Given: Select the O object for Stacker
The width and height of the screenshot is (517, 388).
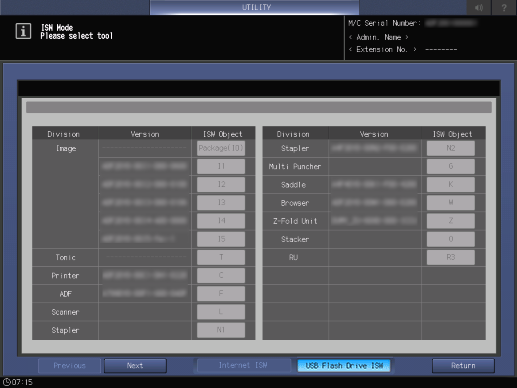Looking at the screenshot, I should 451,239.
